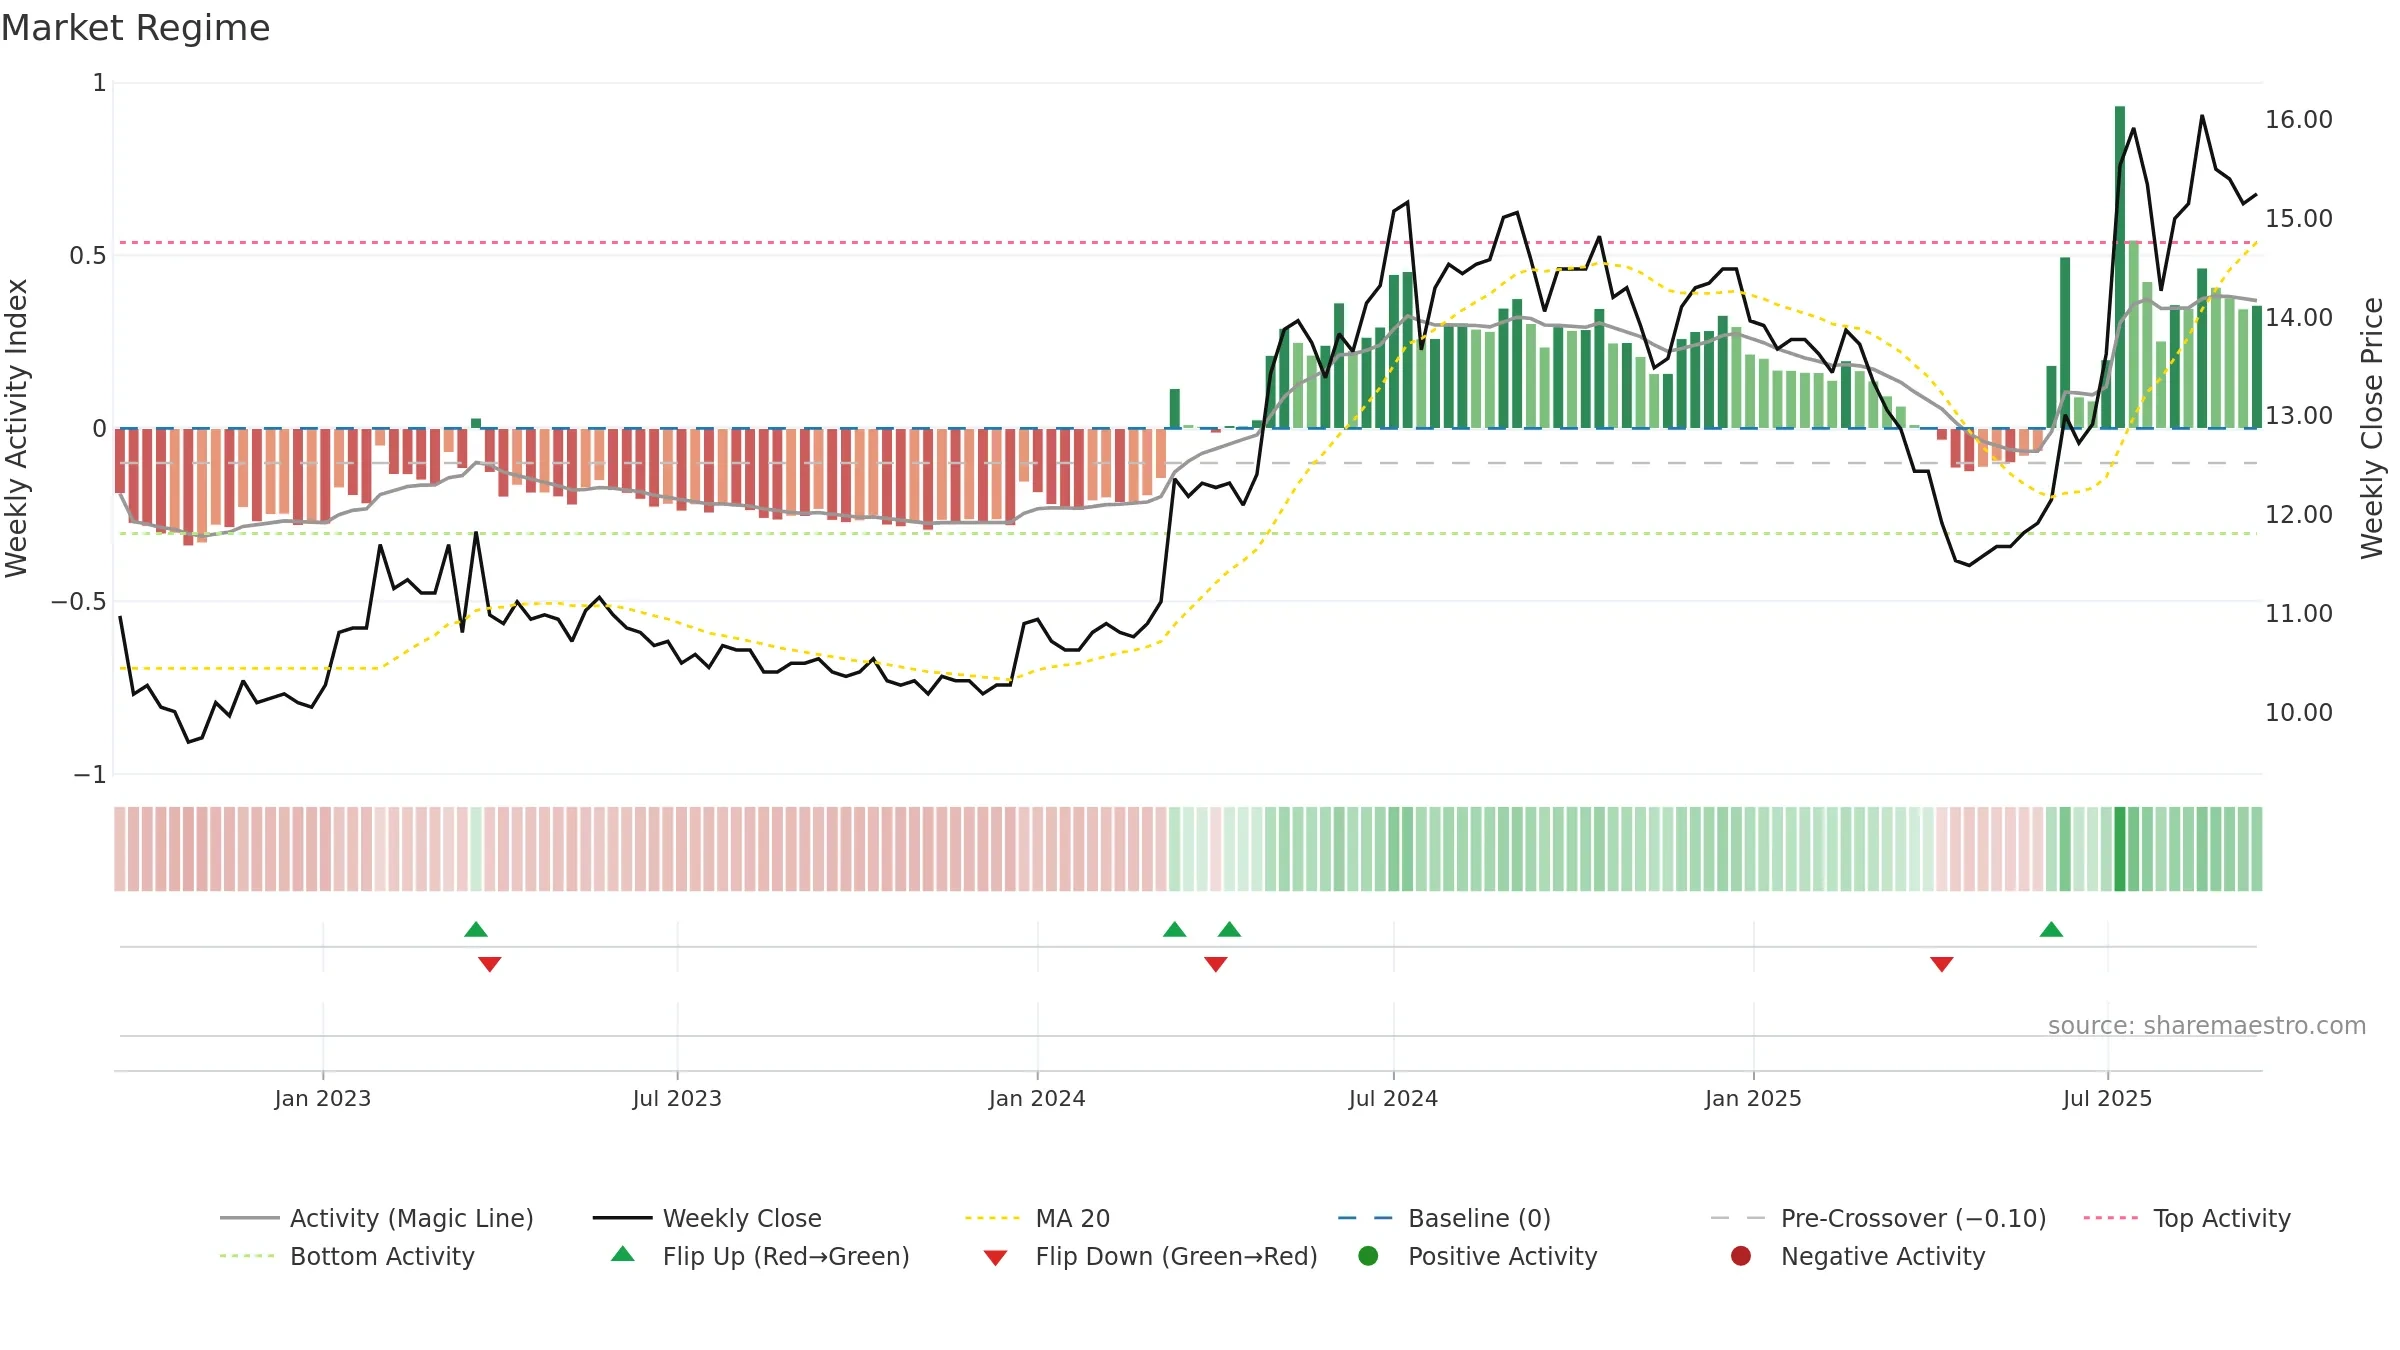Toggle MA 20 legend entry
2400x1350 pixels.
point(1037,1218)
